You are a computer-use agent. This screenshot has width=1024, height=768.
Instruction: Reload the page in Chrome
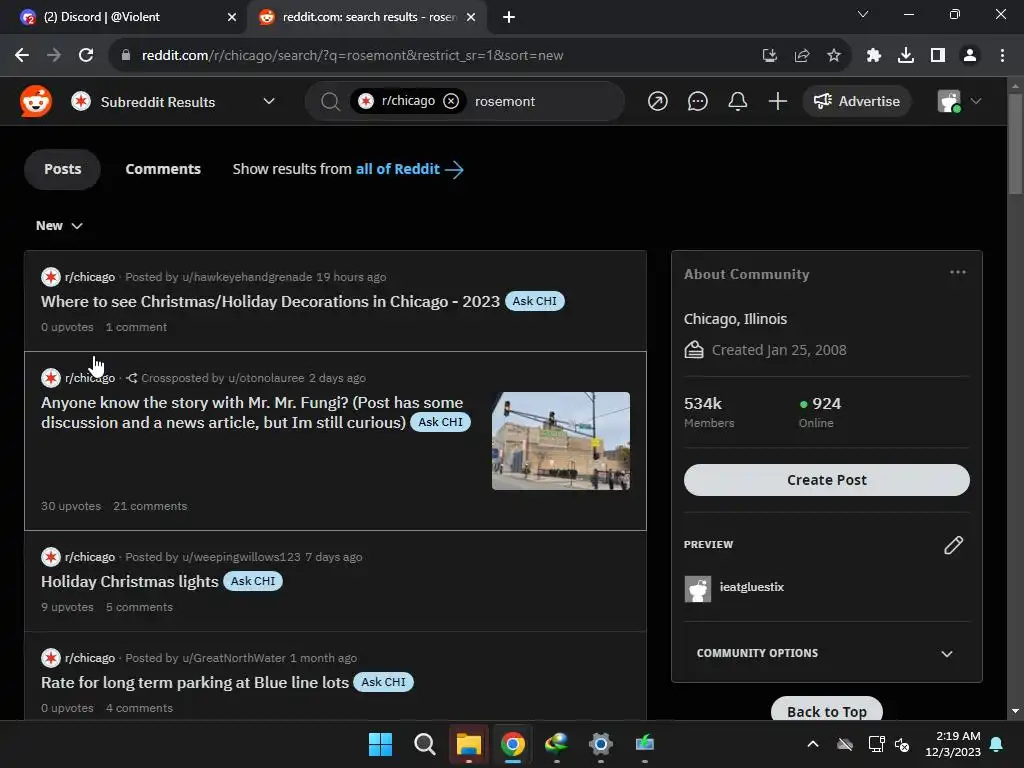[x=86, y=55]
